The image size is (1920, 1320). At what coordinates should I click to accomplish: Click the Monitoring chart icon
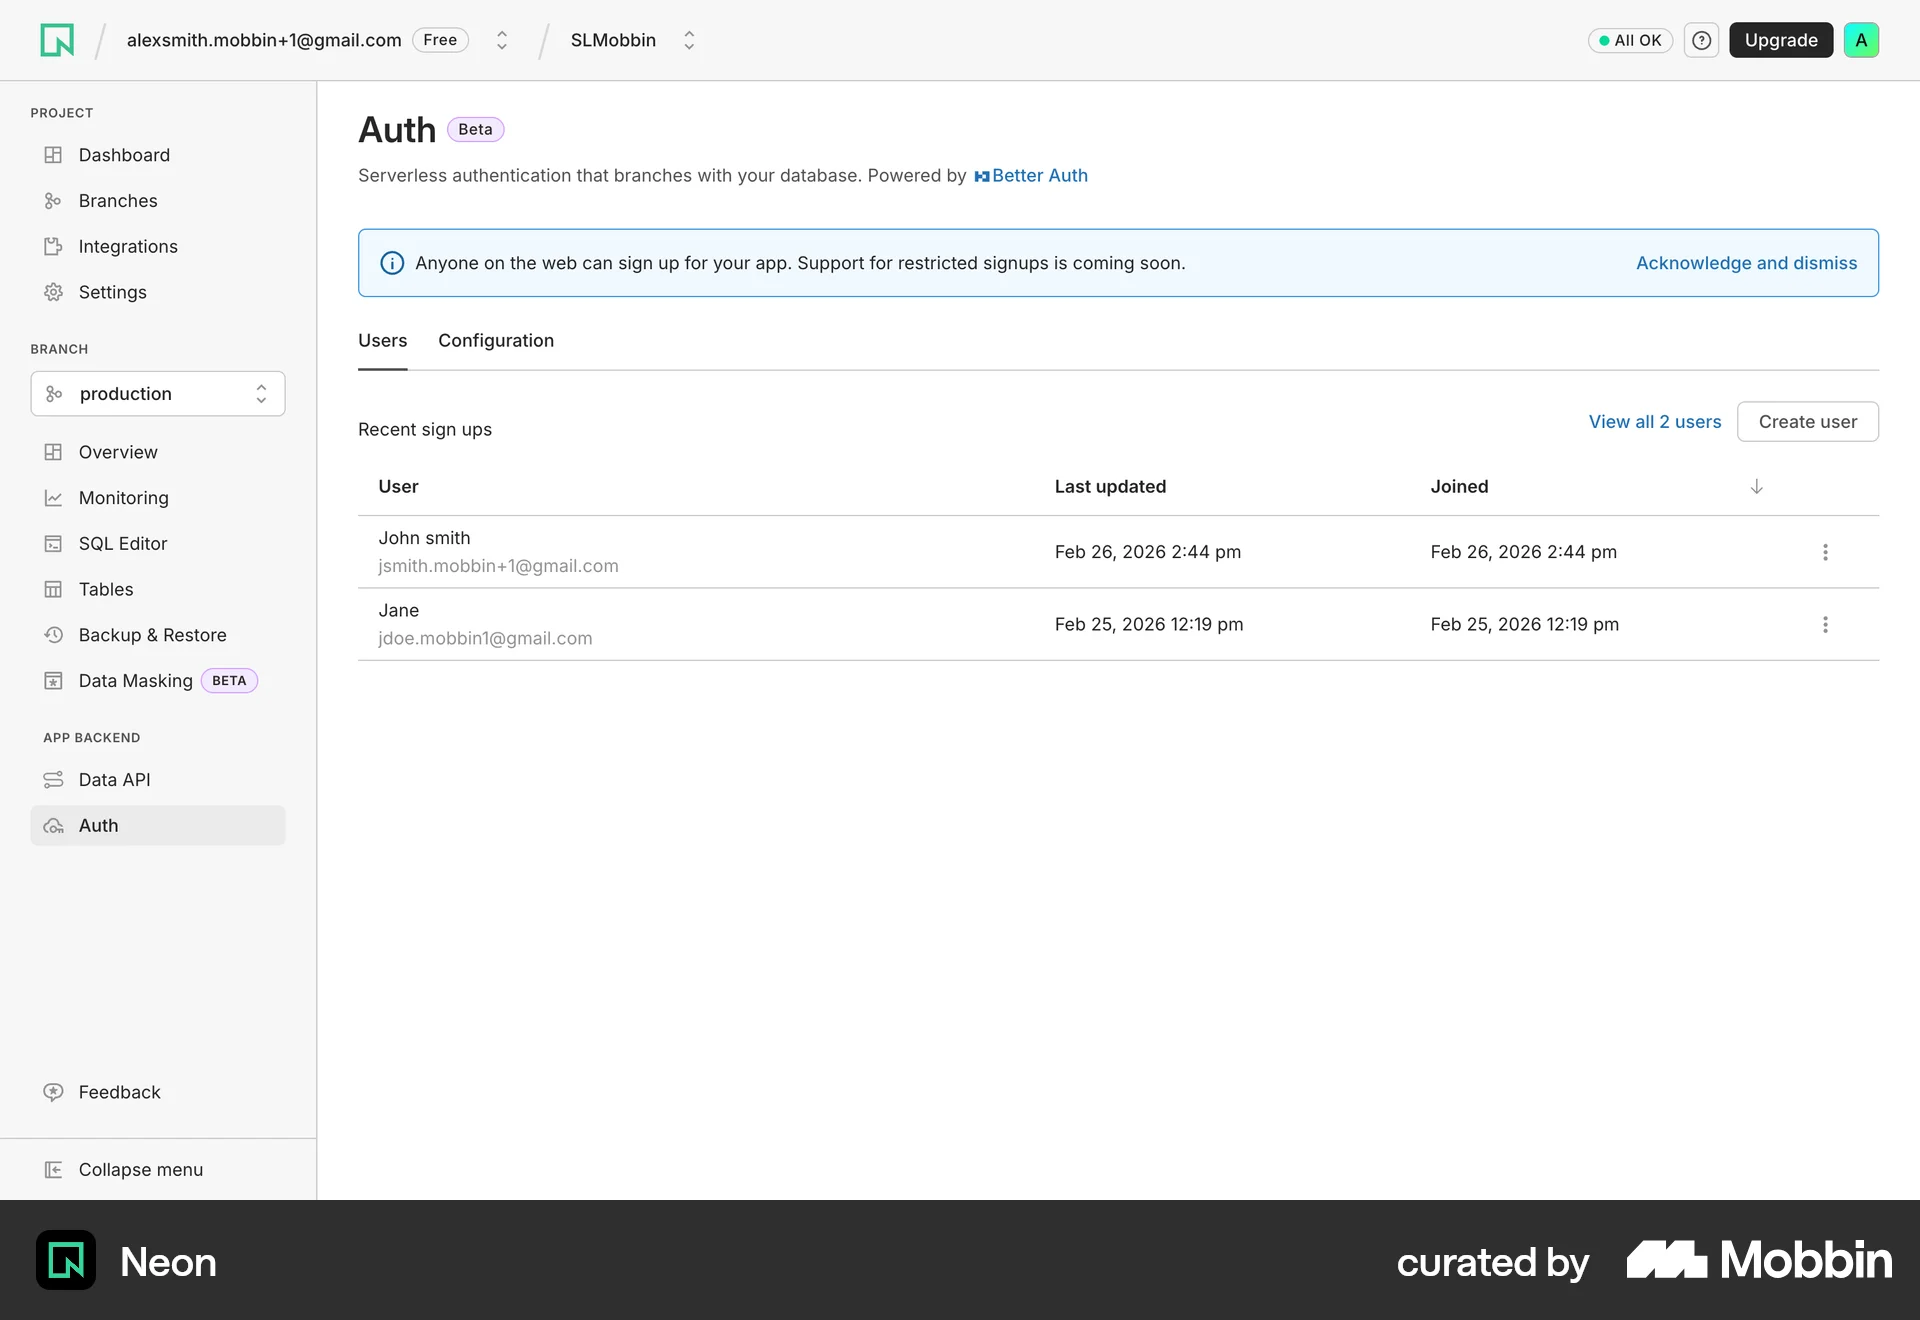tap(53, 498)
